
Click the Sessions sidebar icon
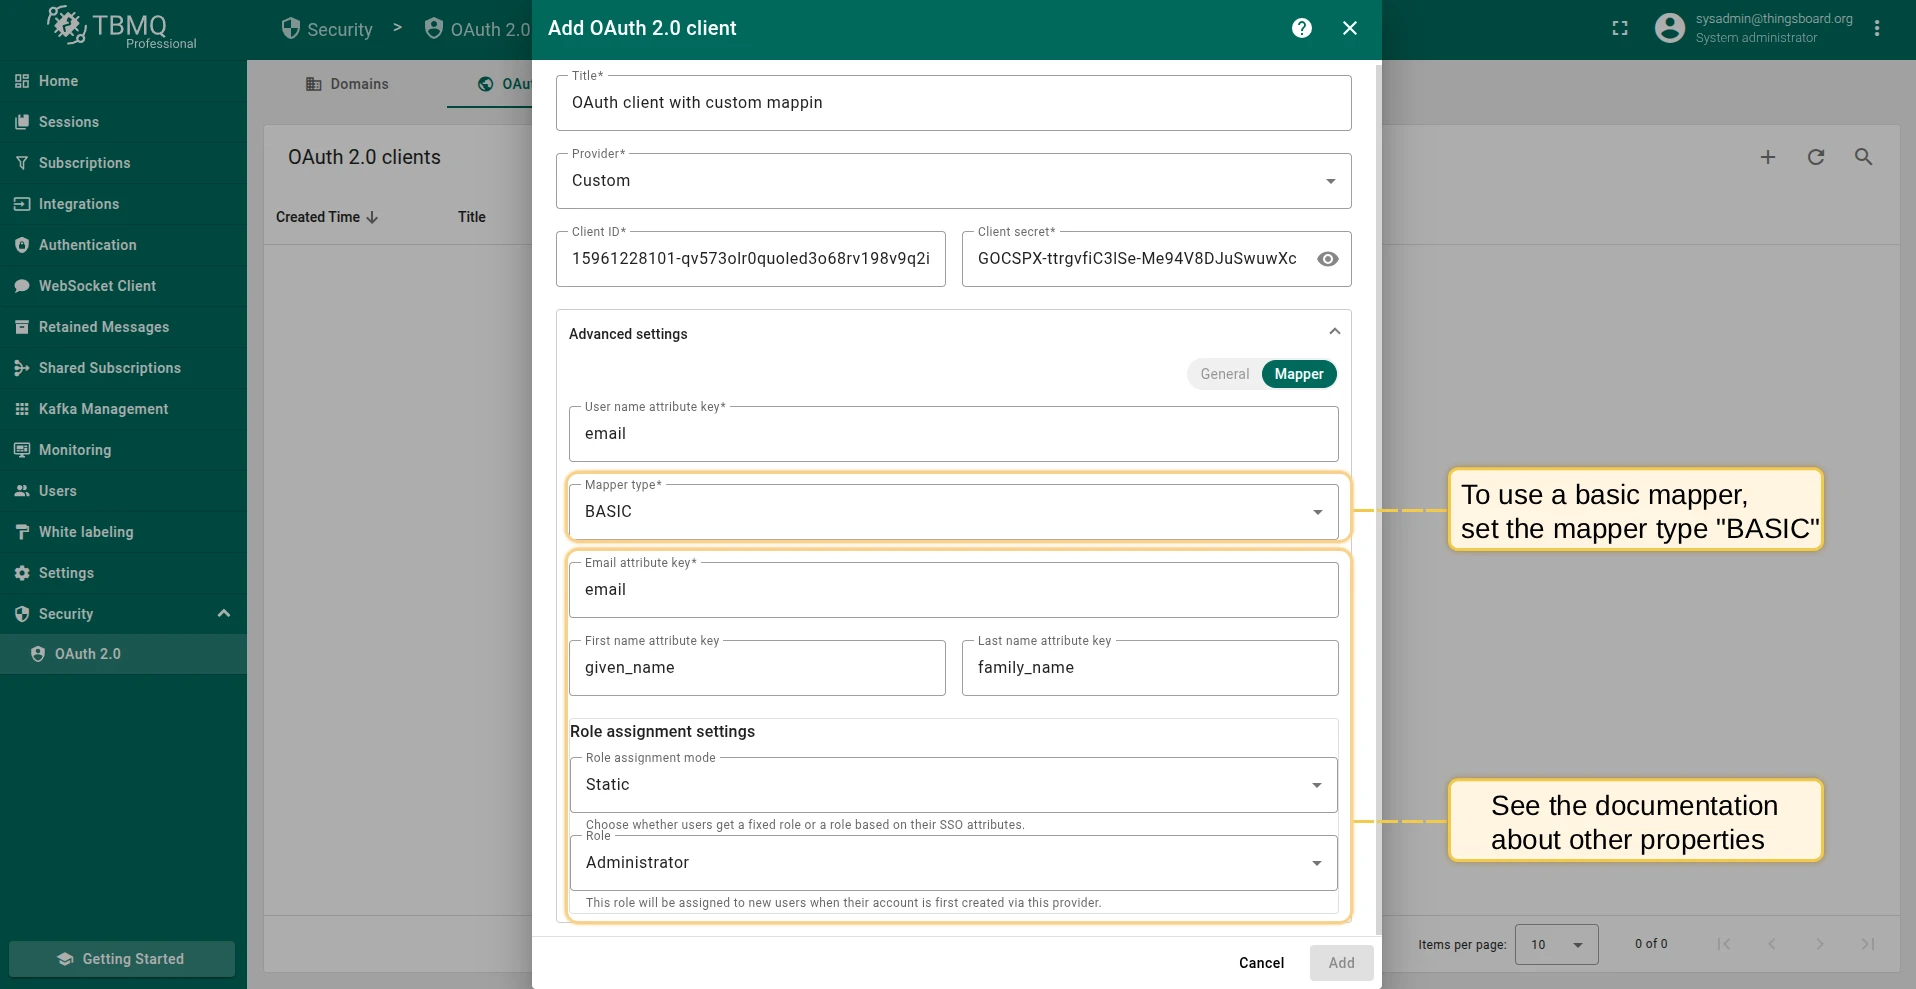point(22,122)
